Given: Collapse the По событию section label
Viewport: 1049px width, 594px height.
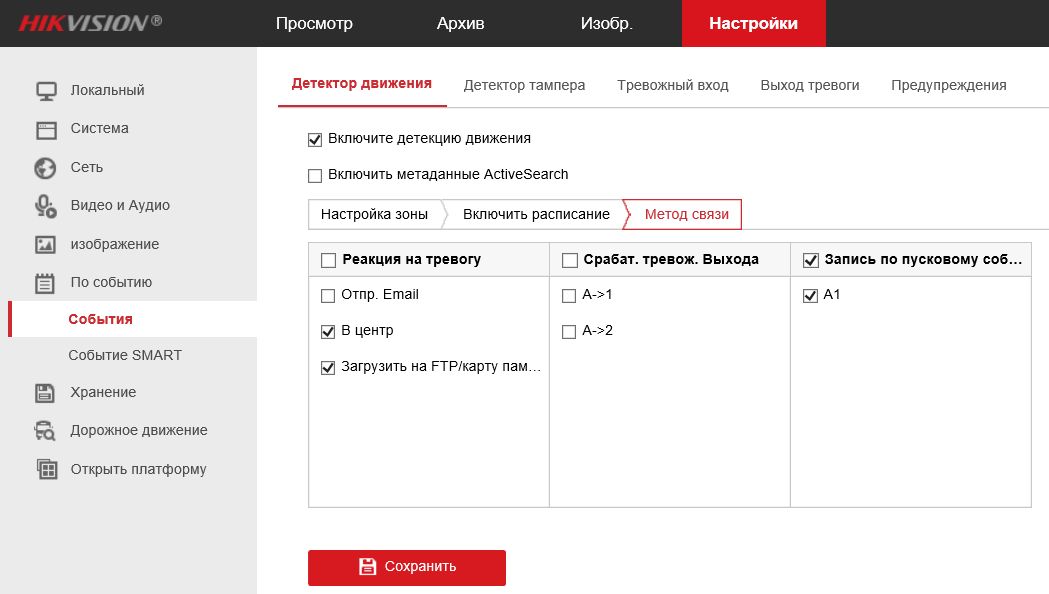Looking at the screenshot, I should tap(112, 282).
